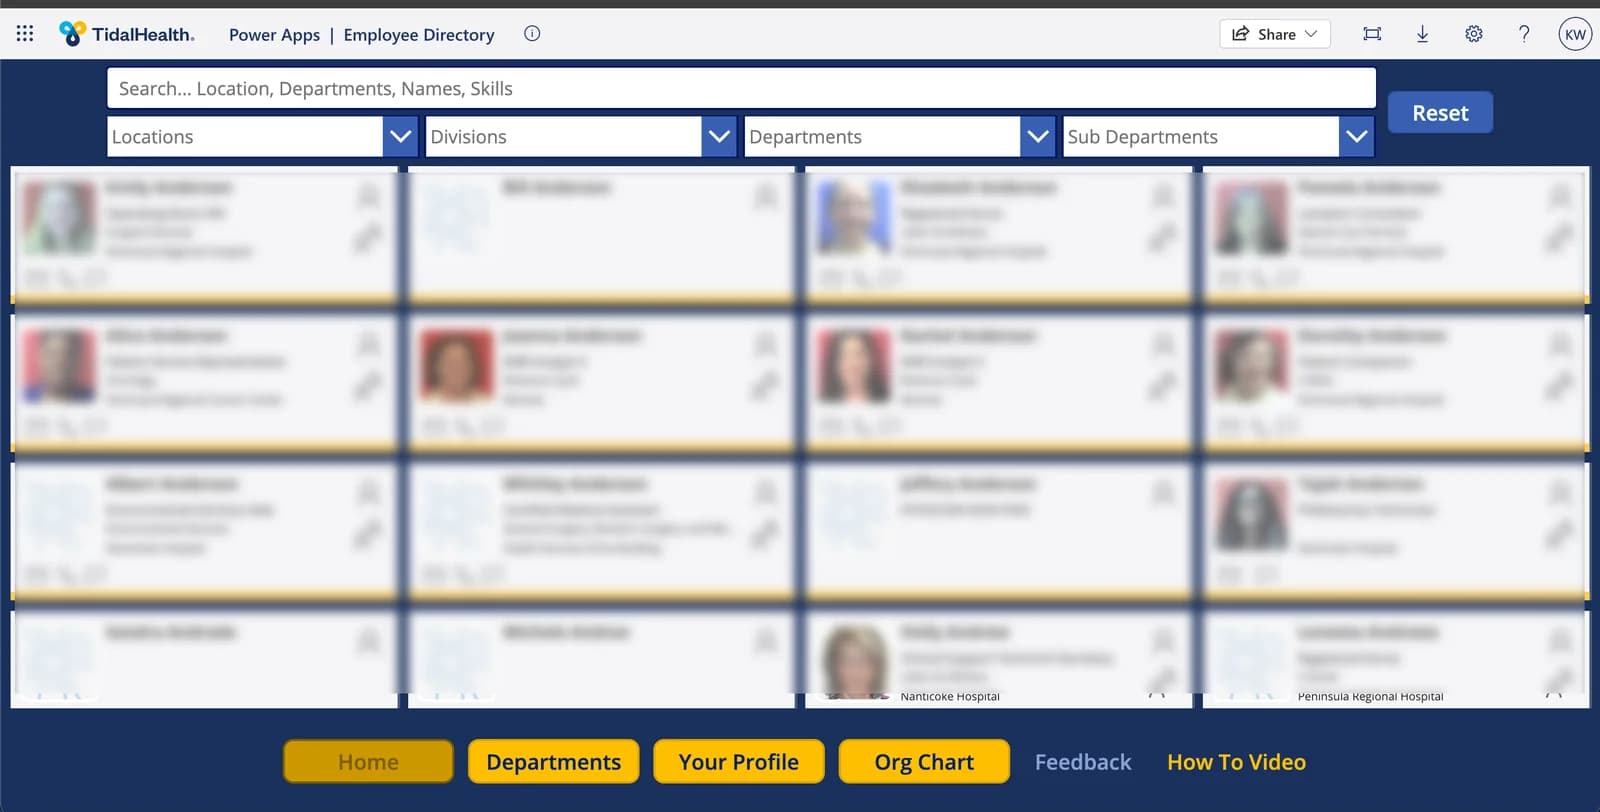The image size is (1600, 812).
Task: Open the Feedback link
Action: pyautogui.click(x=1083, y=762)
